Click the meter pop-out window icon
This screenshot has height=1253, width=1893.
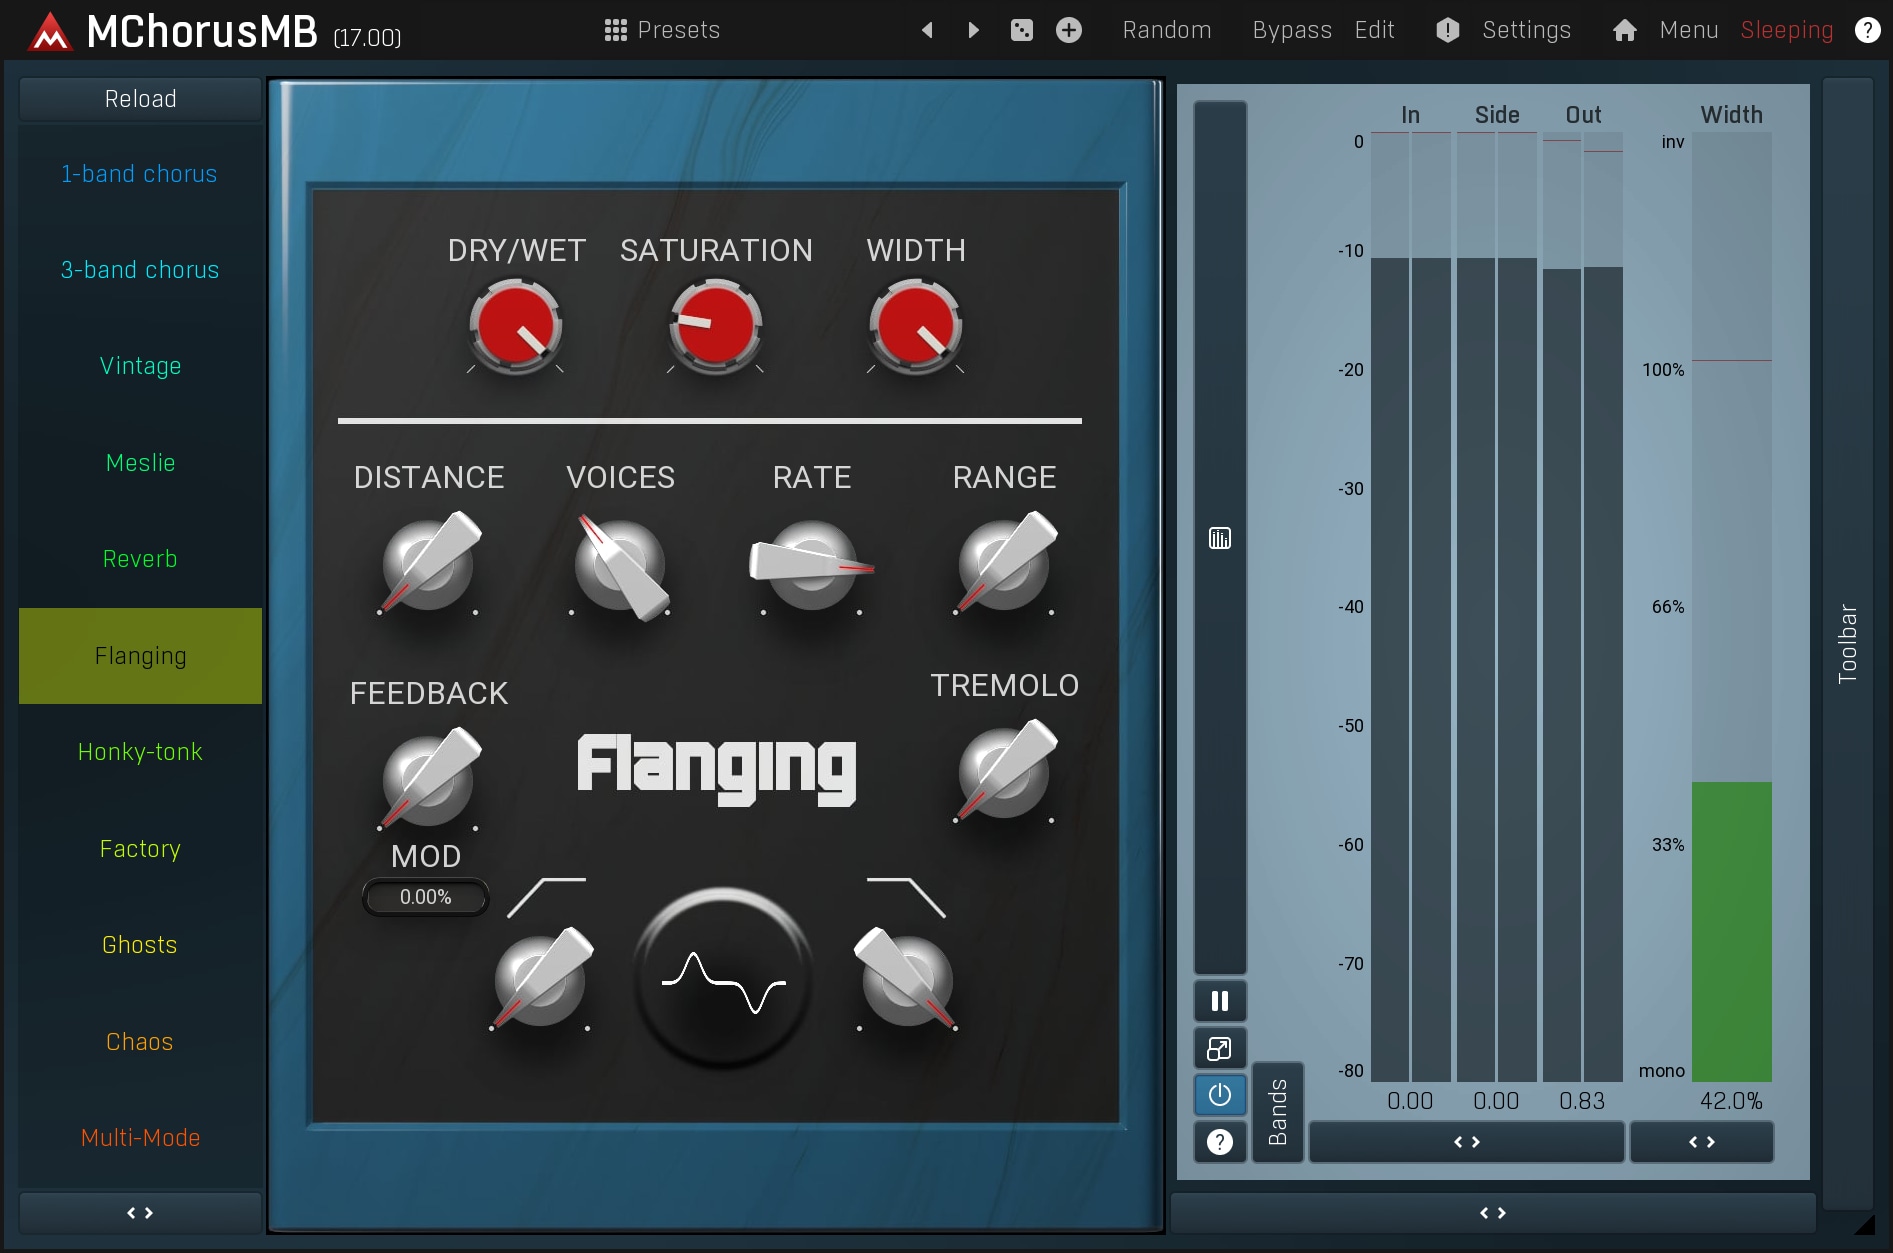(x=1219, y=1048)
